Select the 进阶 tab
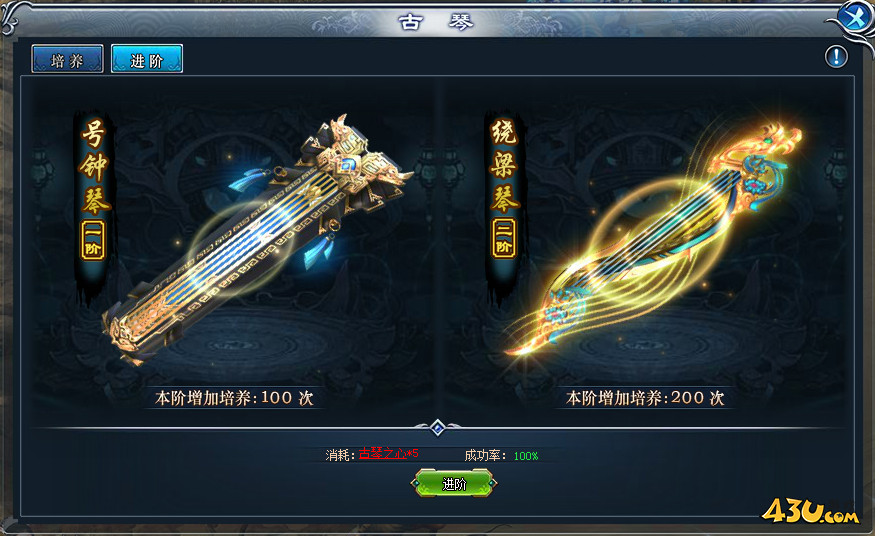Viewport: 875px width, 536px height. coord(147,59)
